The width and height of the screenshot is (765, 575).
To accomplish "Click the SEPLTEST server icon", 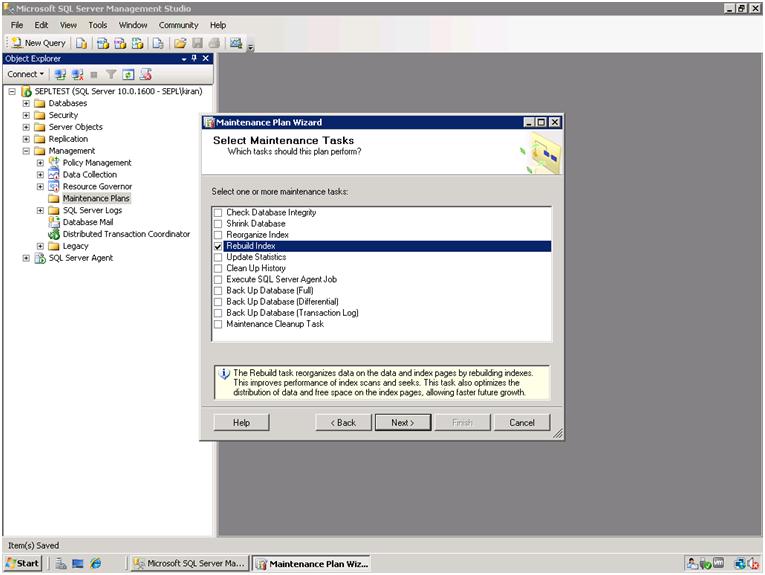I will (26, 91).
